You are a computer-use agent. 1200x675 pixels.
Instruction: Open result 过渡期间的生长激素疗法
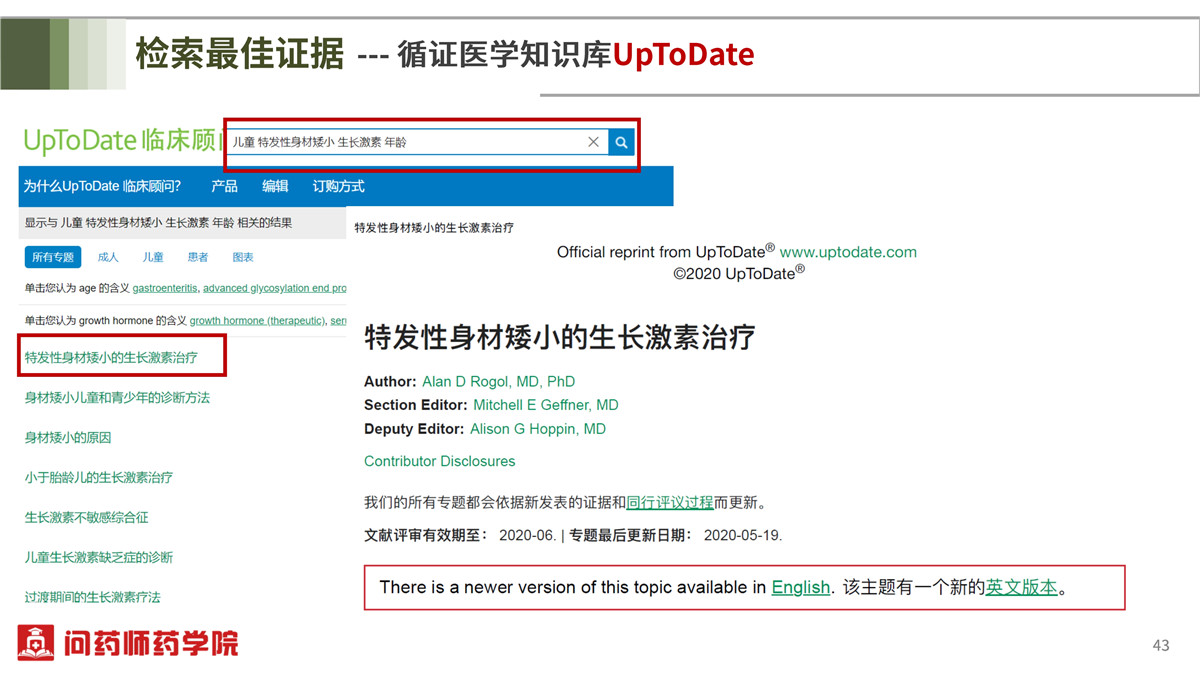[x=93, y=597]
